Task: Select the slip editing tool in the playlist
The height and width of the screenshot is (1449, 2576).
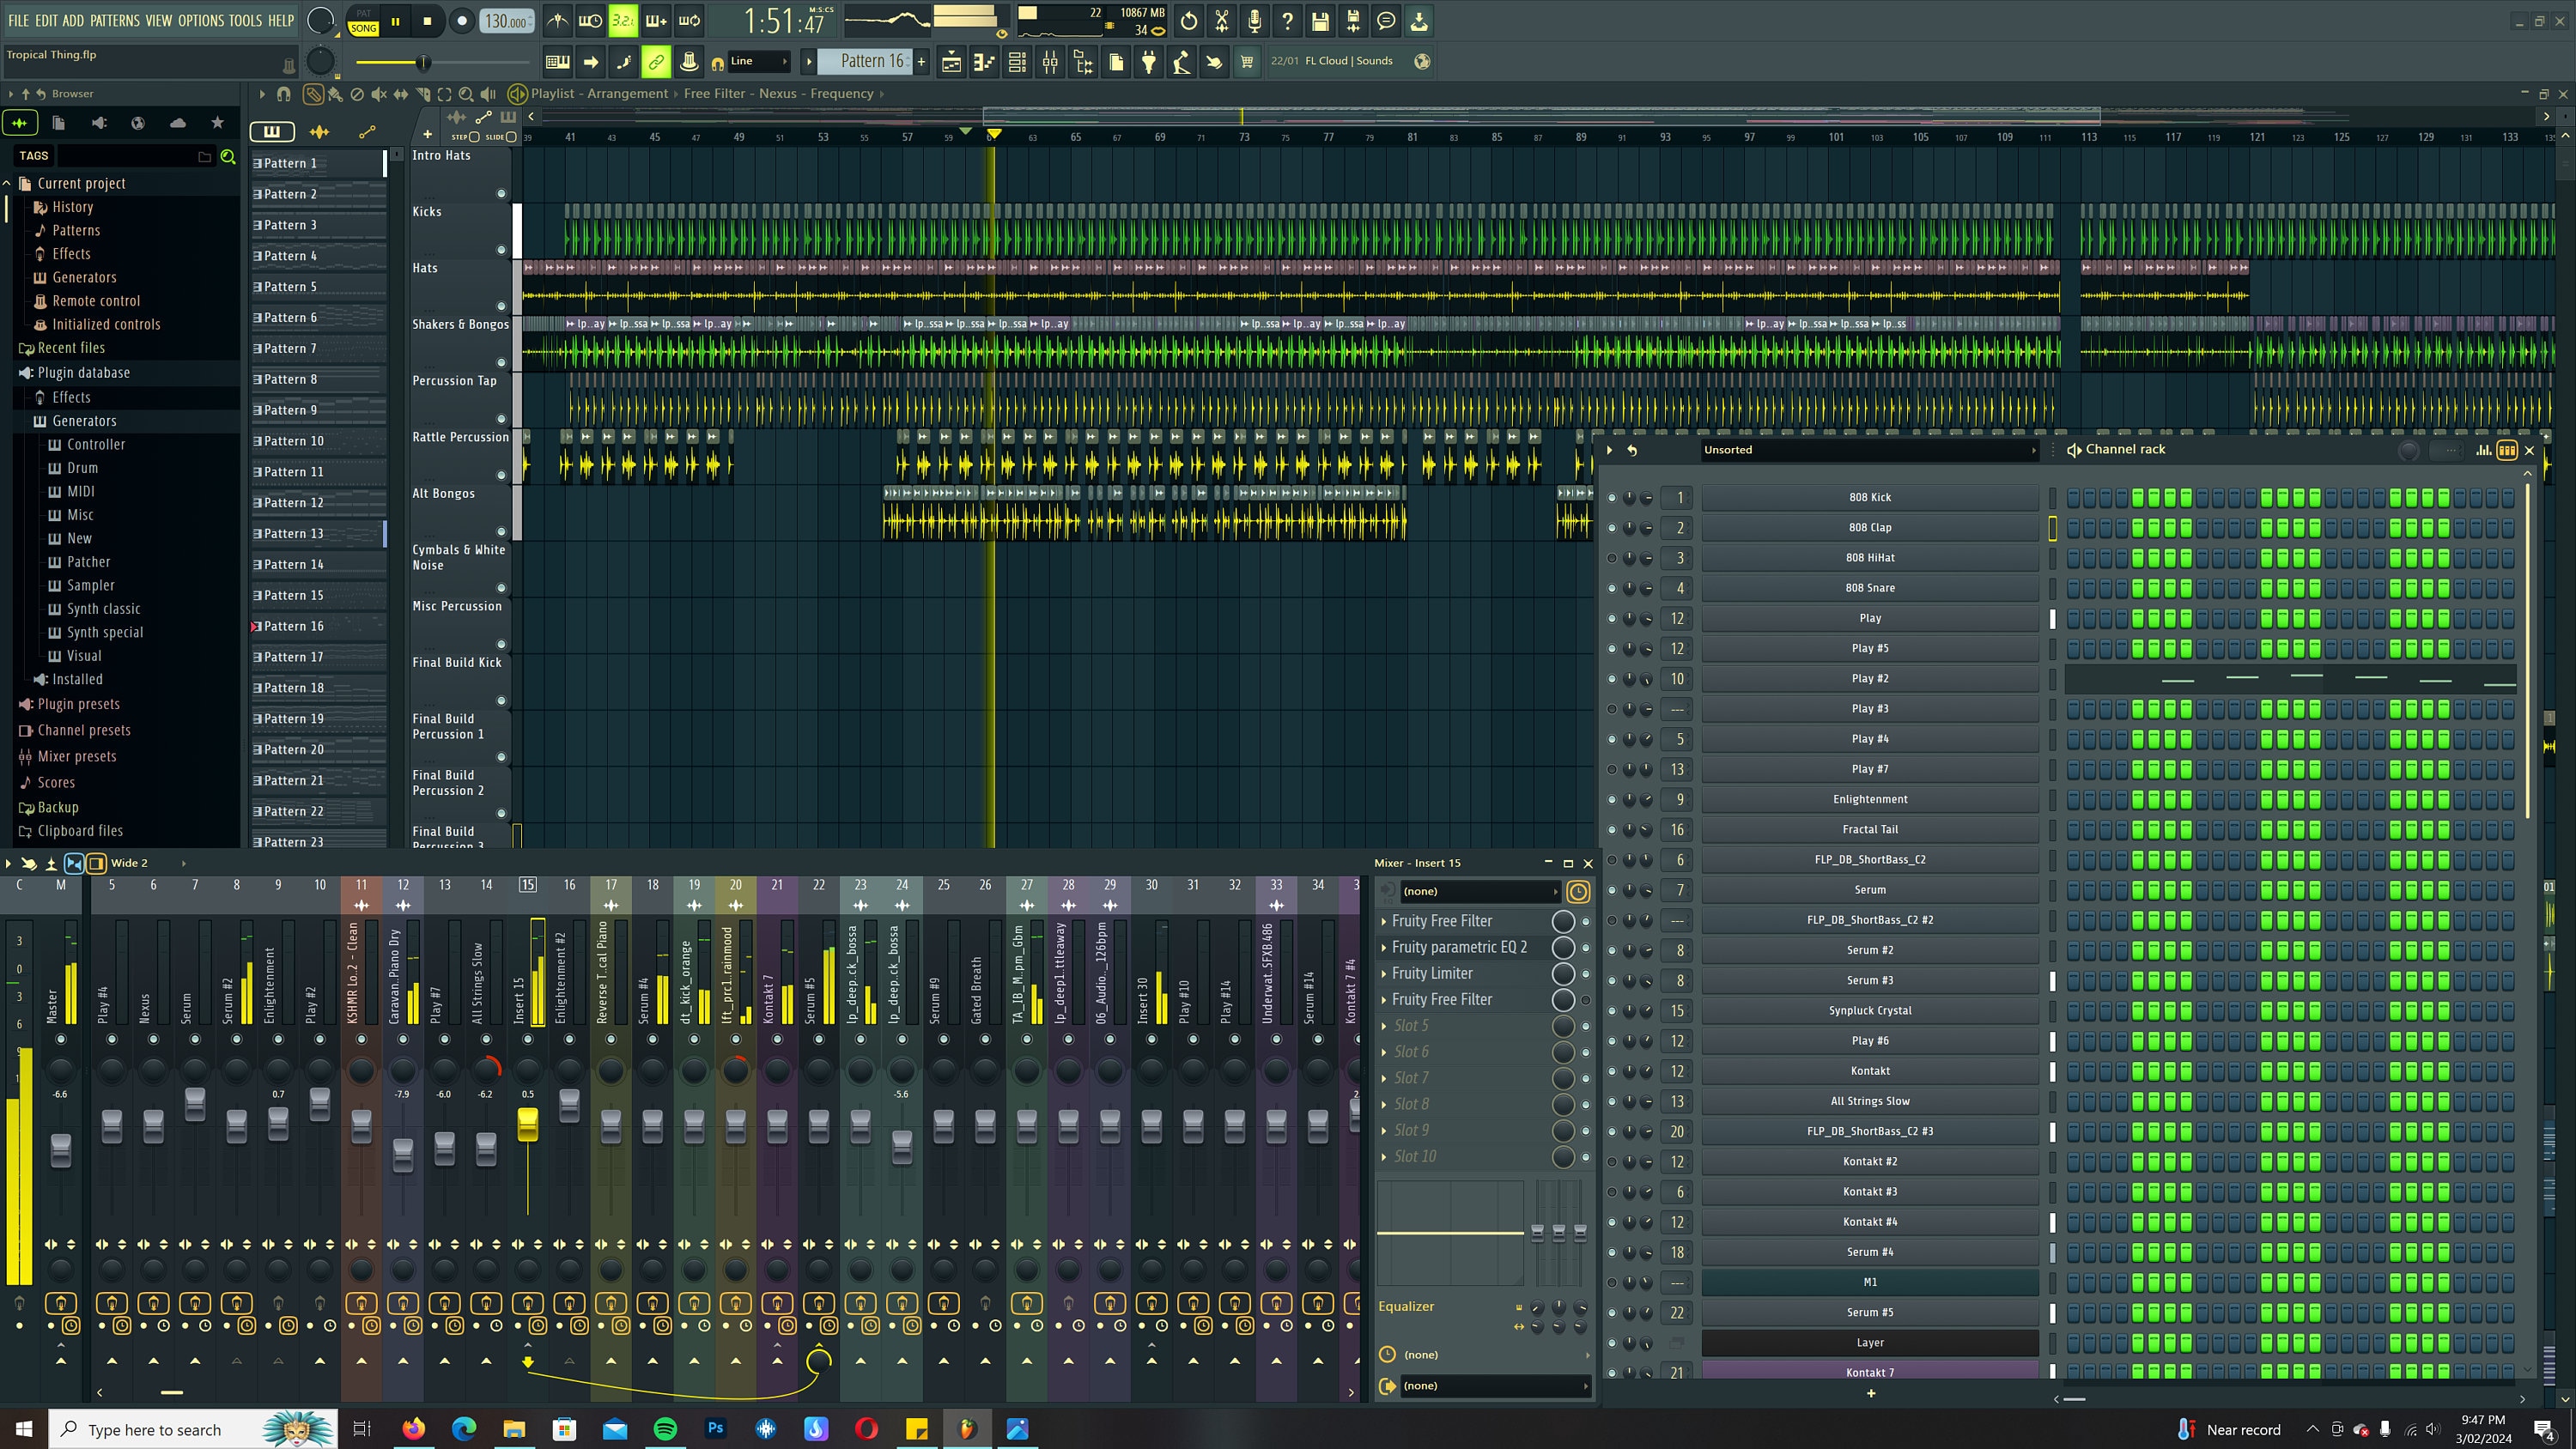Action: click(x=399, y=93)
